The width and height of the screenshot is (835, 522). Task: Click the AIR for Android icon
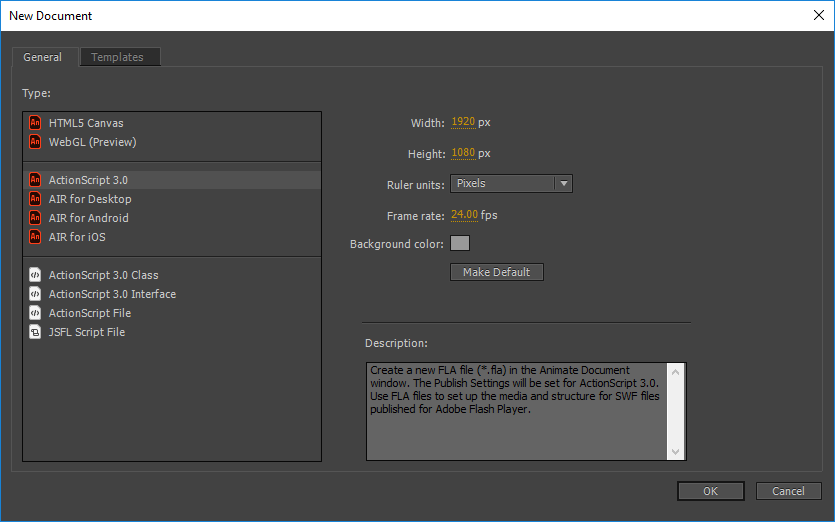tap(36, 218)
